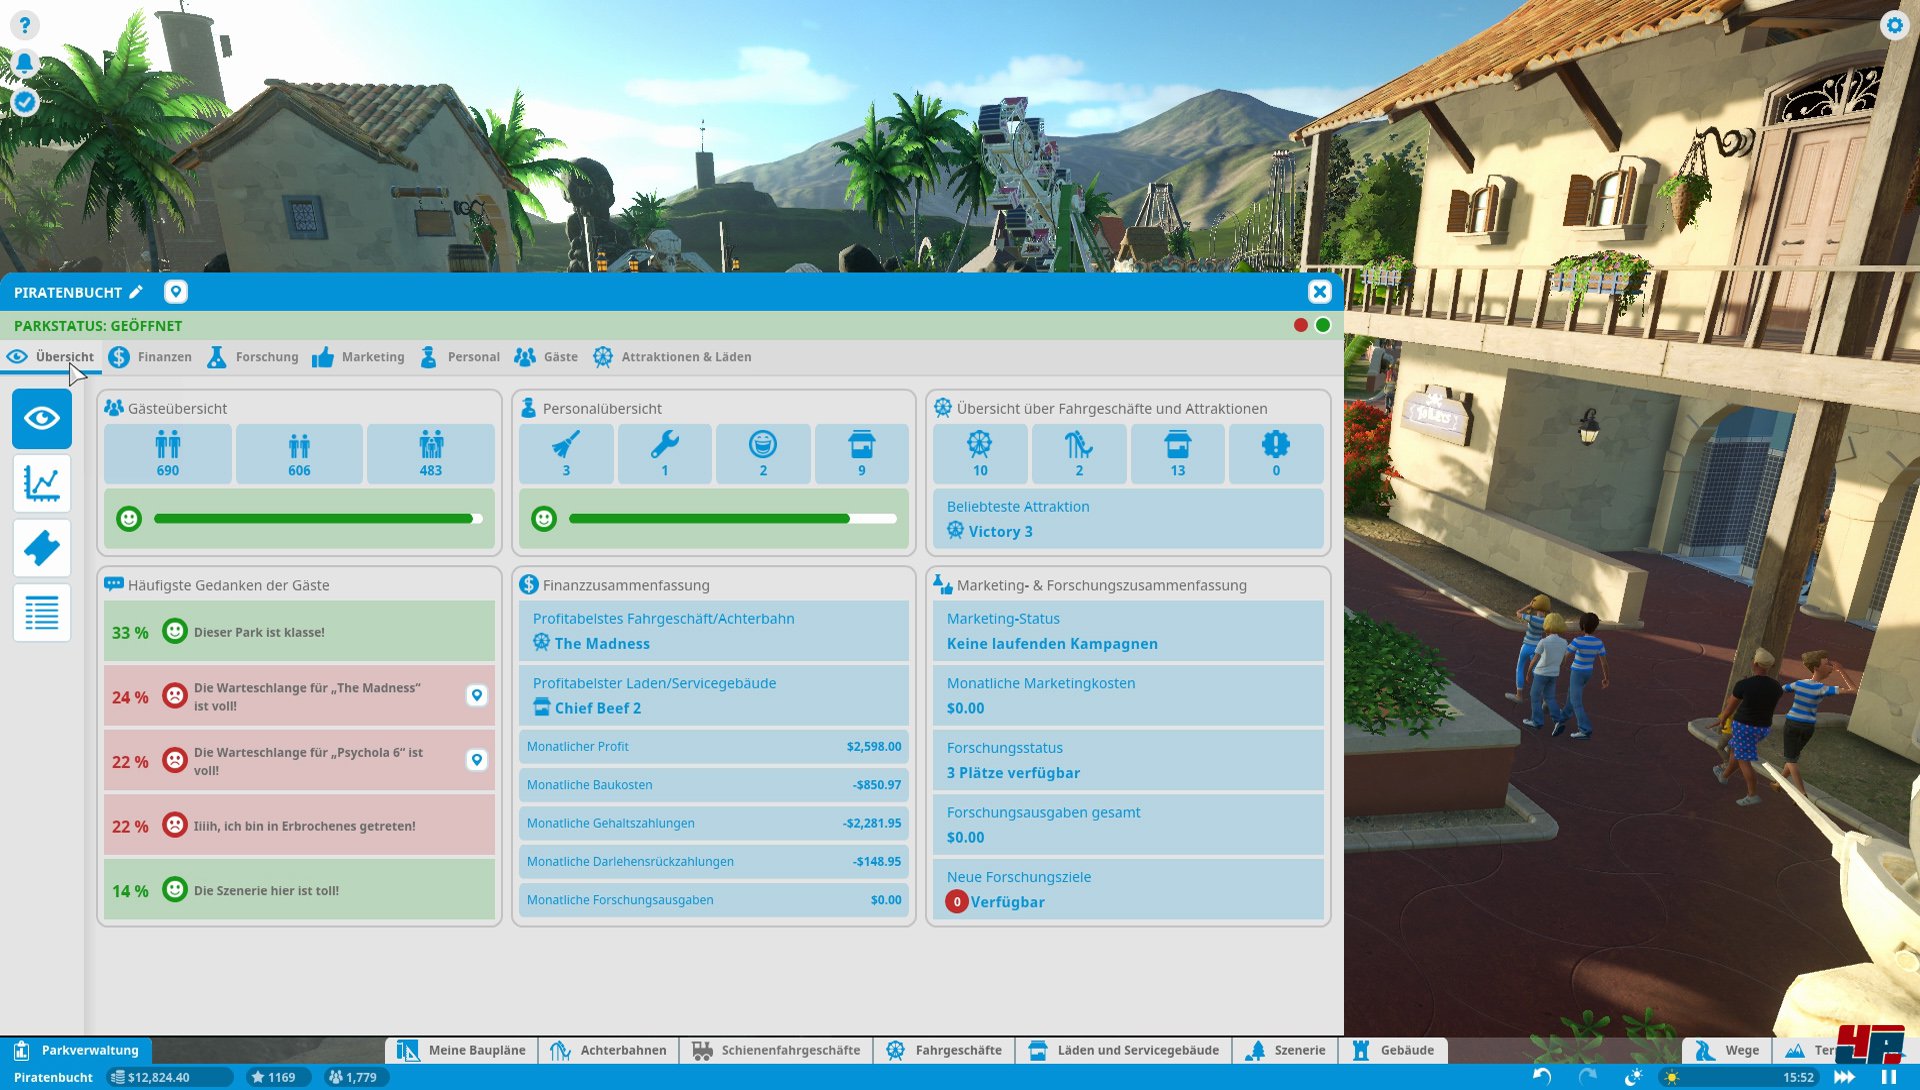The image size is (1920, 1090).
Task: Toggle day-night cycle icon
Action: (x=1634, y=1077)
